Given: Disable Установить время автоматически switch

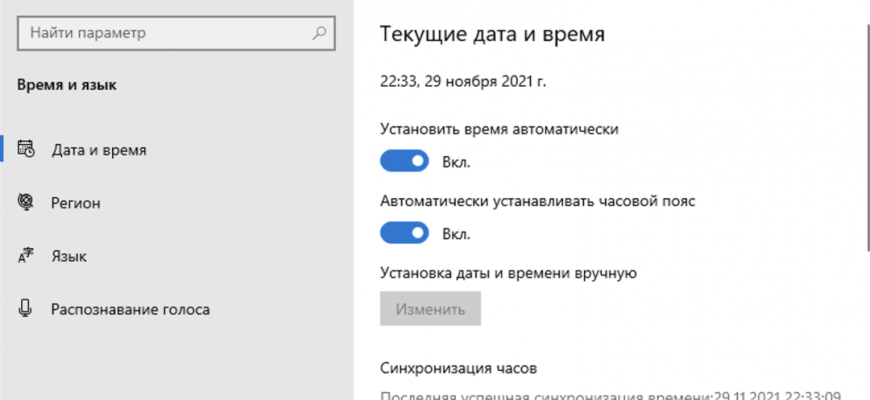Looking at the screenshot, I should click(405, 161).
